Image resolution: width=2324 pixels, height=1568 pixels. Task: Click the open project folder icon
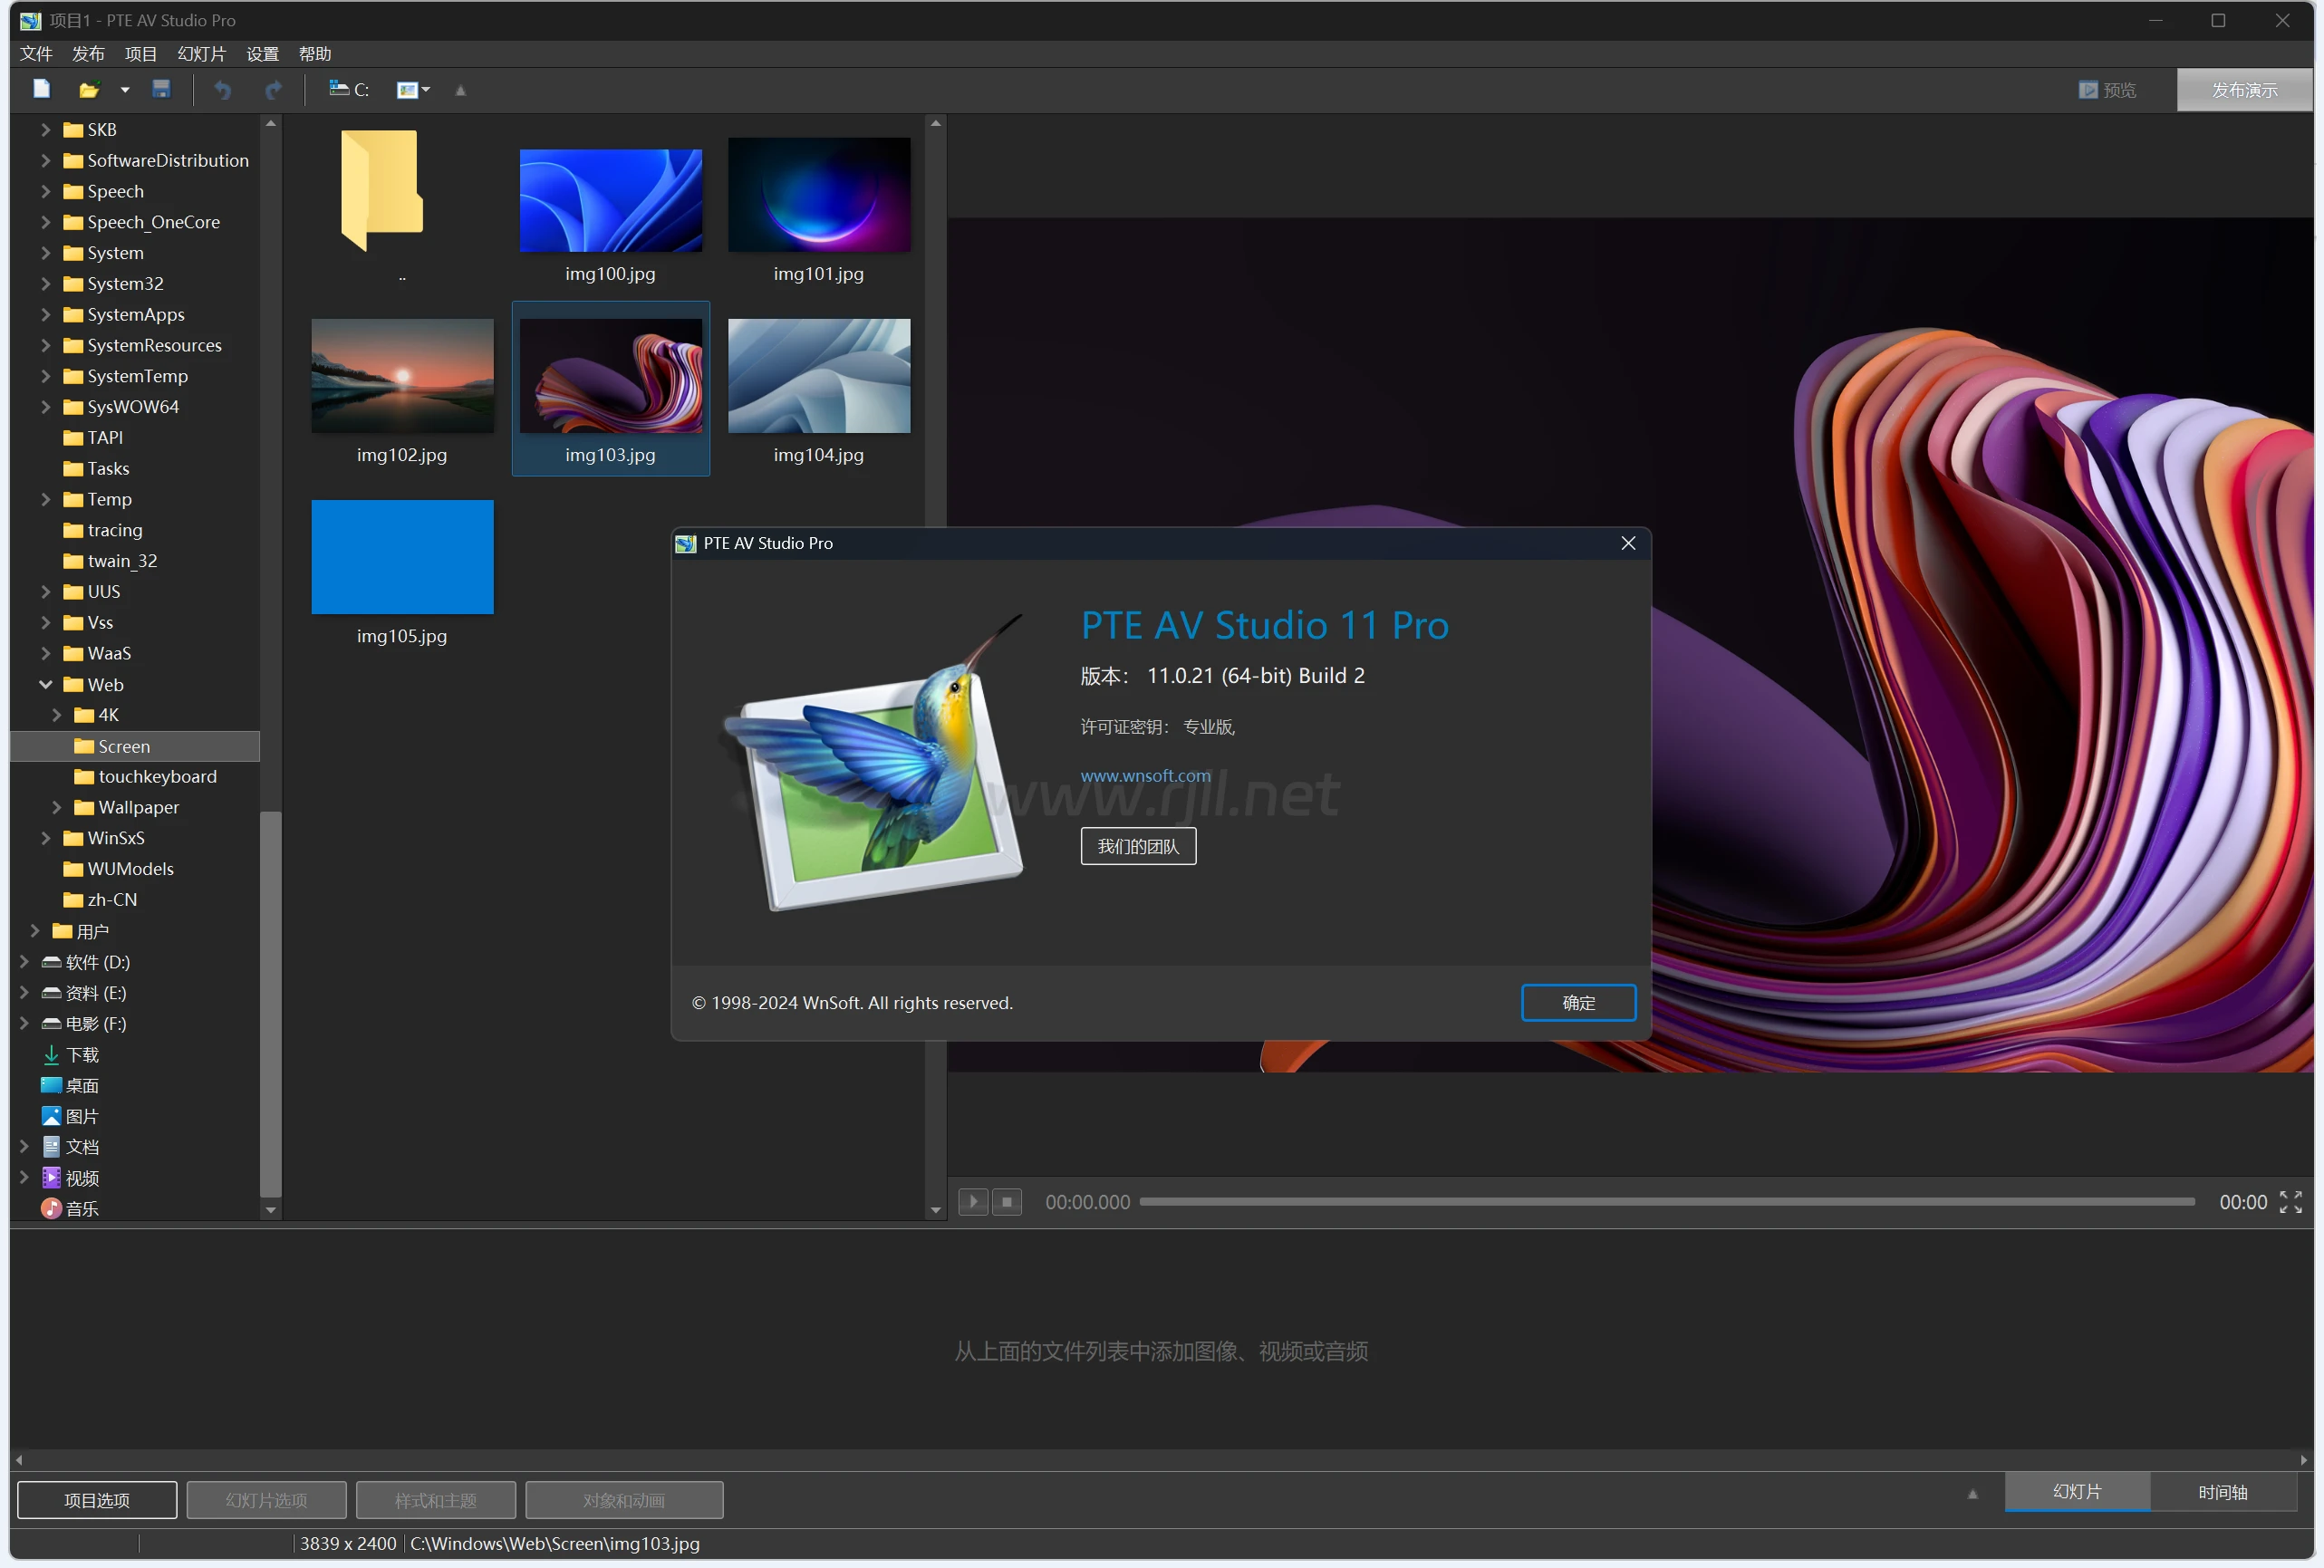[89, 90]
